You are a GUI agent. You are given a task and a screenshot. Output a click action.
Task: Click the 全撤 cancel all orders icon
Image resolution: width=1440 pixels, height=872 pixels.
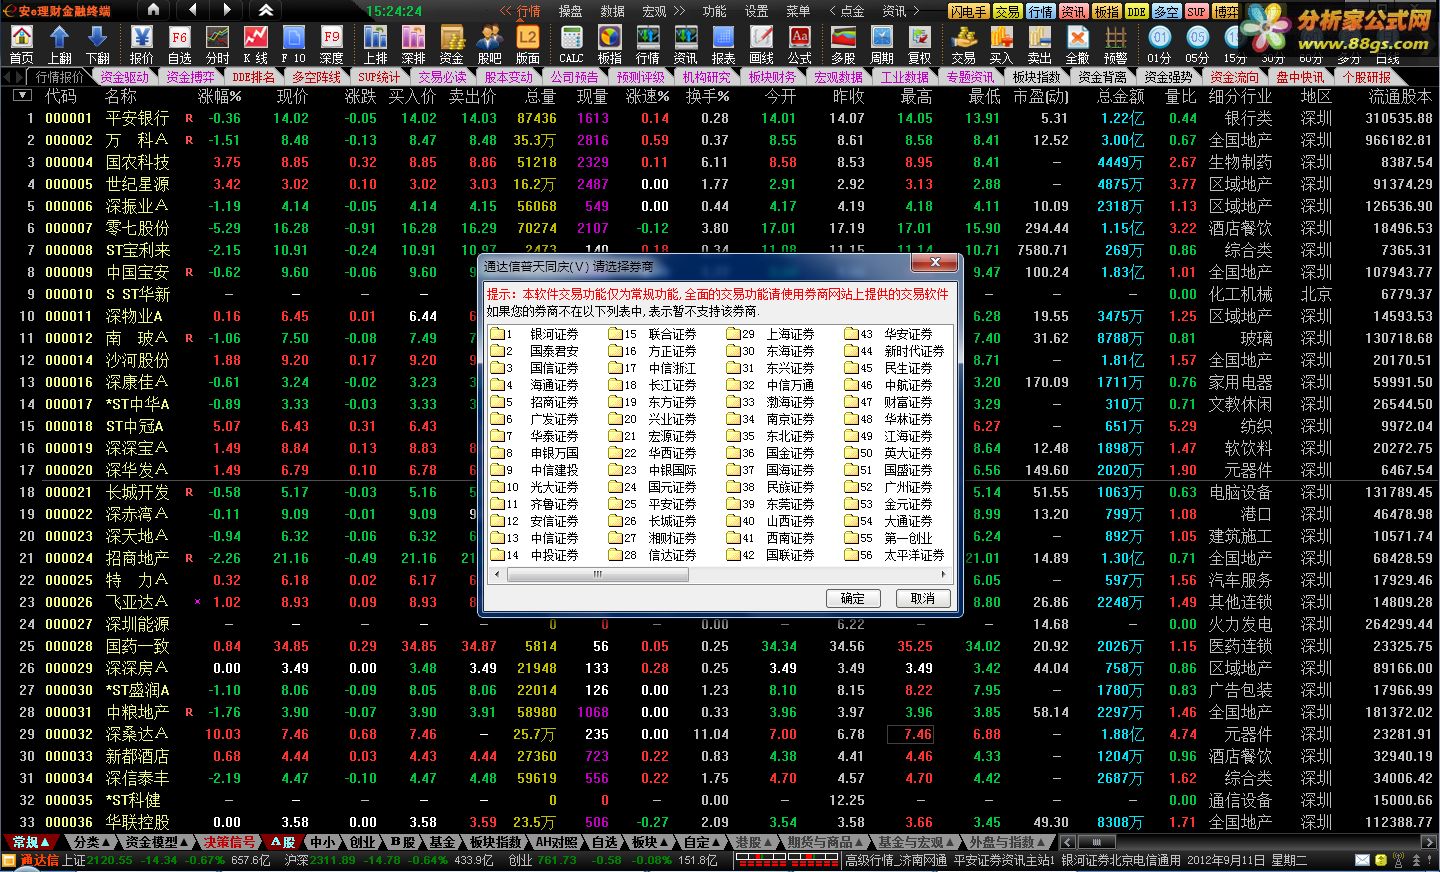(1077, 45)
